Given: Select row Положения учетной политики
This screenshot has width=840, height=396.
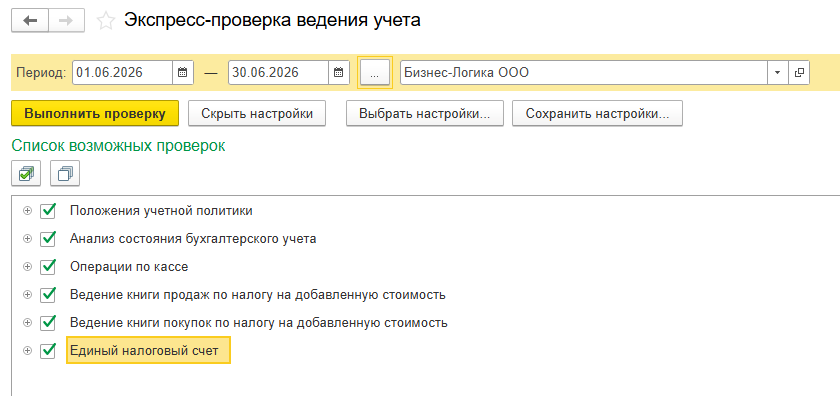Looking at the screenshot, I should pyautogui.click(x=161, y=211).
